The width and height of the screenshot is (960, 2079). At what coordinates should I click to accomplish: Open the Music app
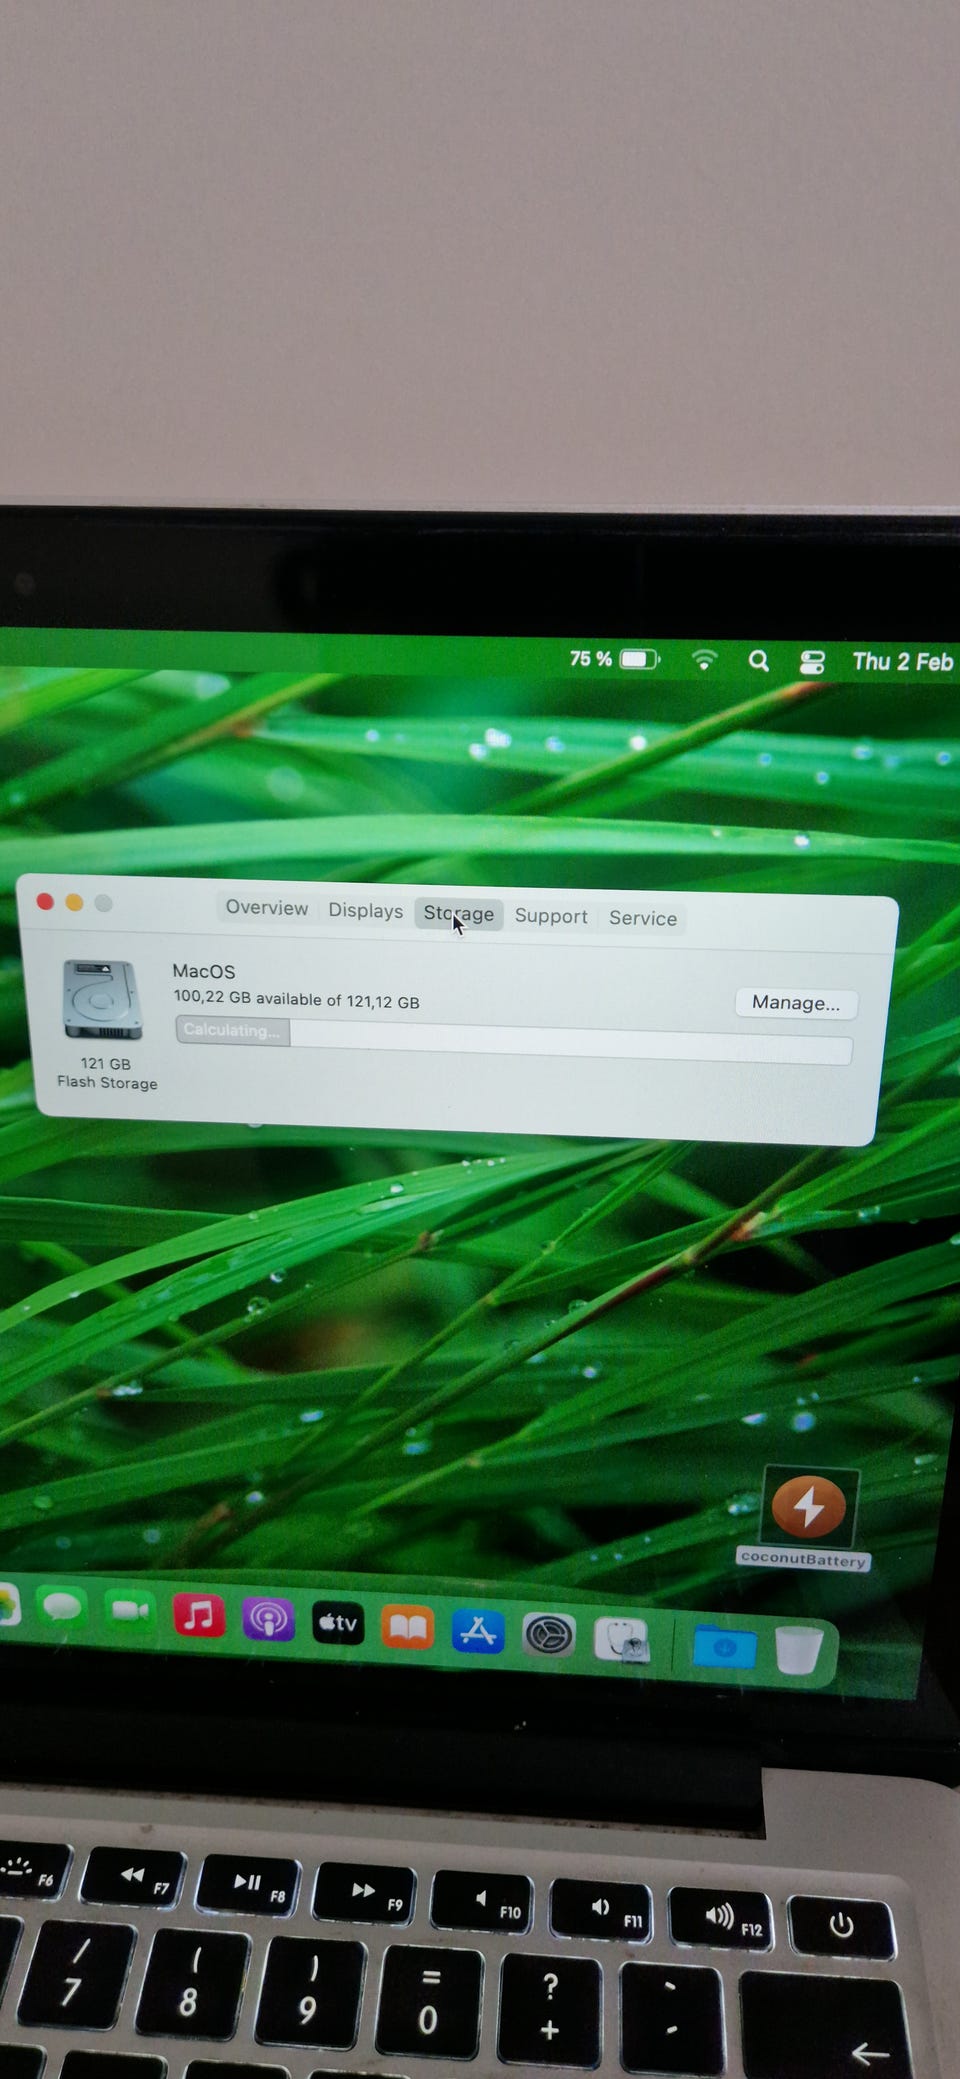tap(198, 1615)
